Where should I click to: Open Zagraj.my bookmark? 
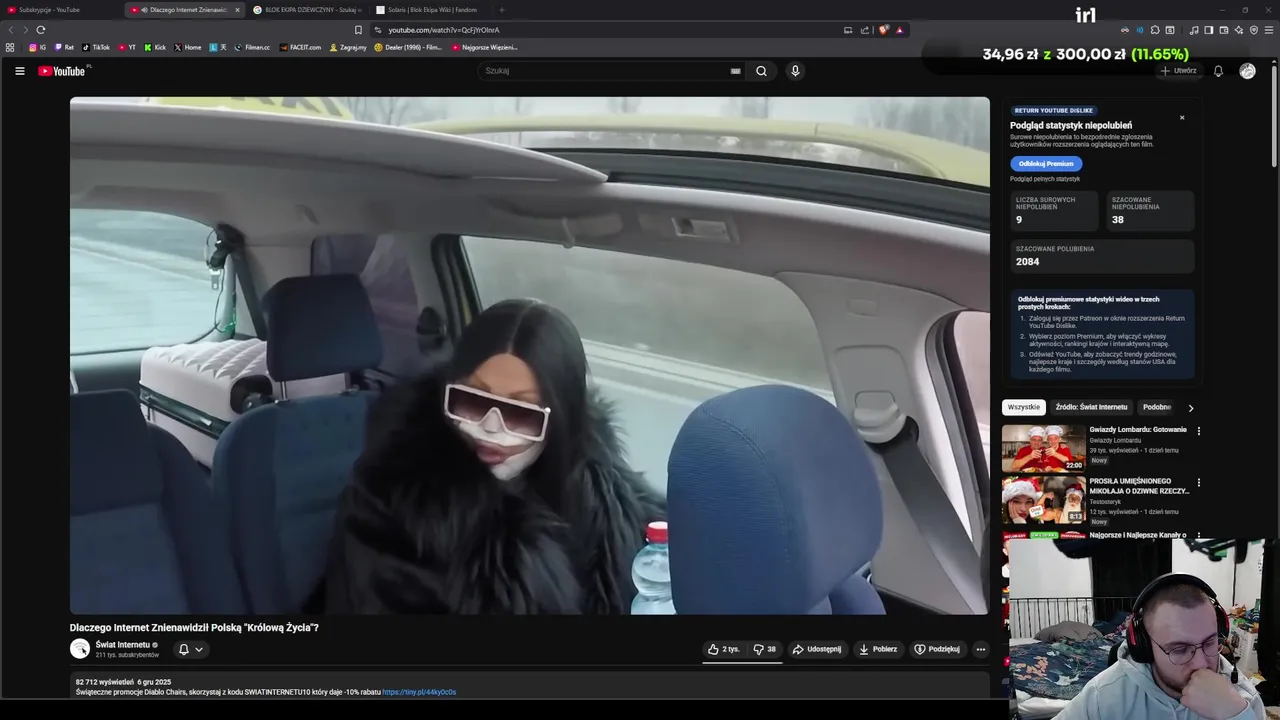[348, 47]
